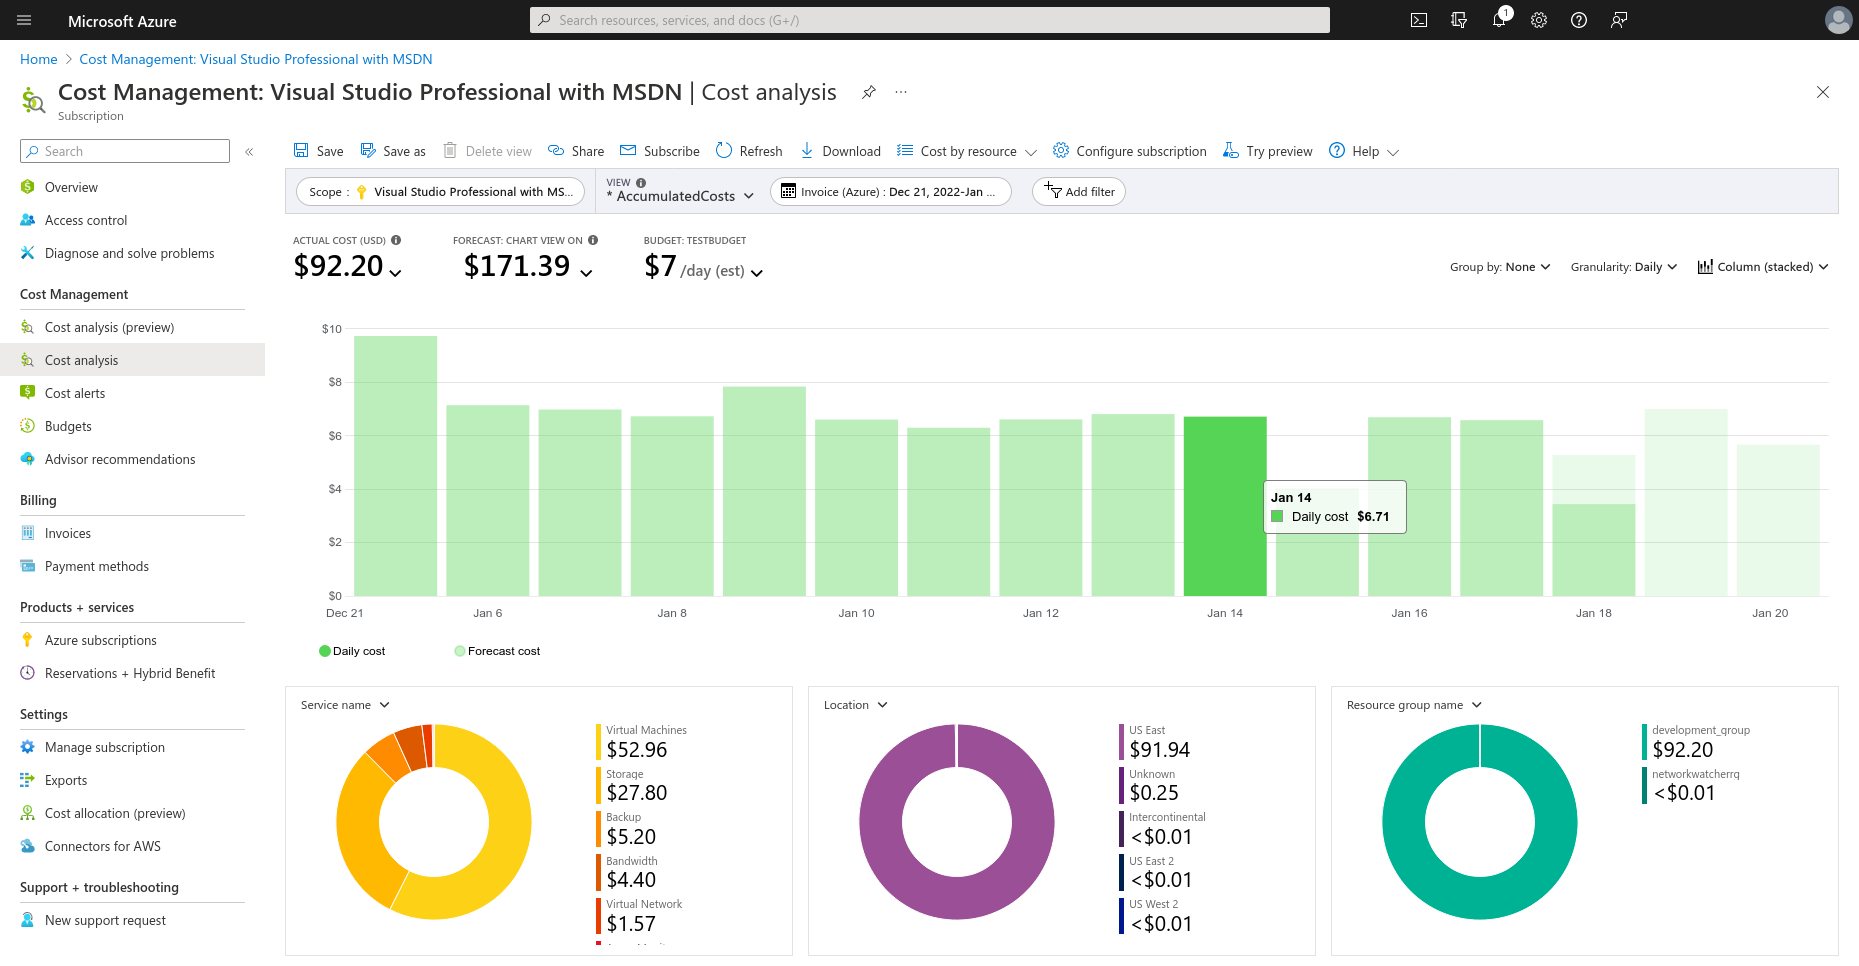Viewport: 1859px width, 966px height.
Task: Close the Cost analysis blade
Action: pos(1823,92)
